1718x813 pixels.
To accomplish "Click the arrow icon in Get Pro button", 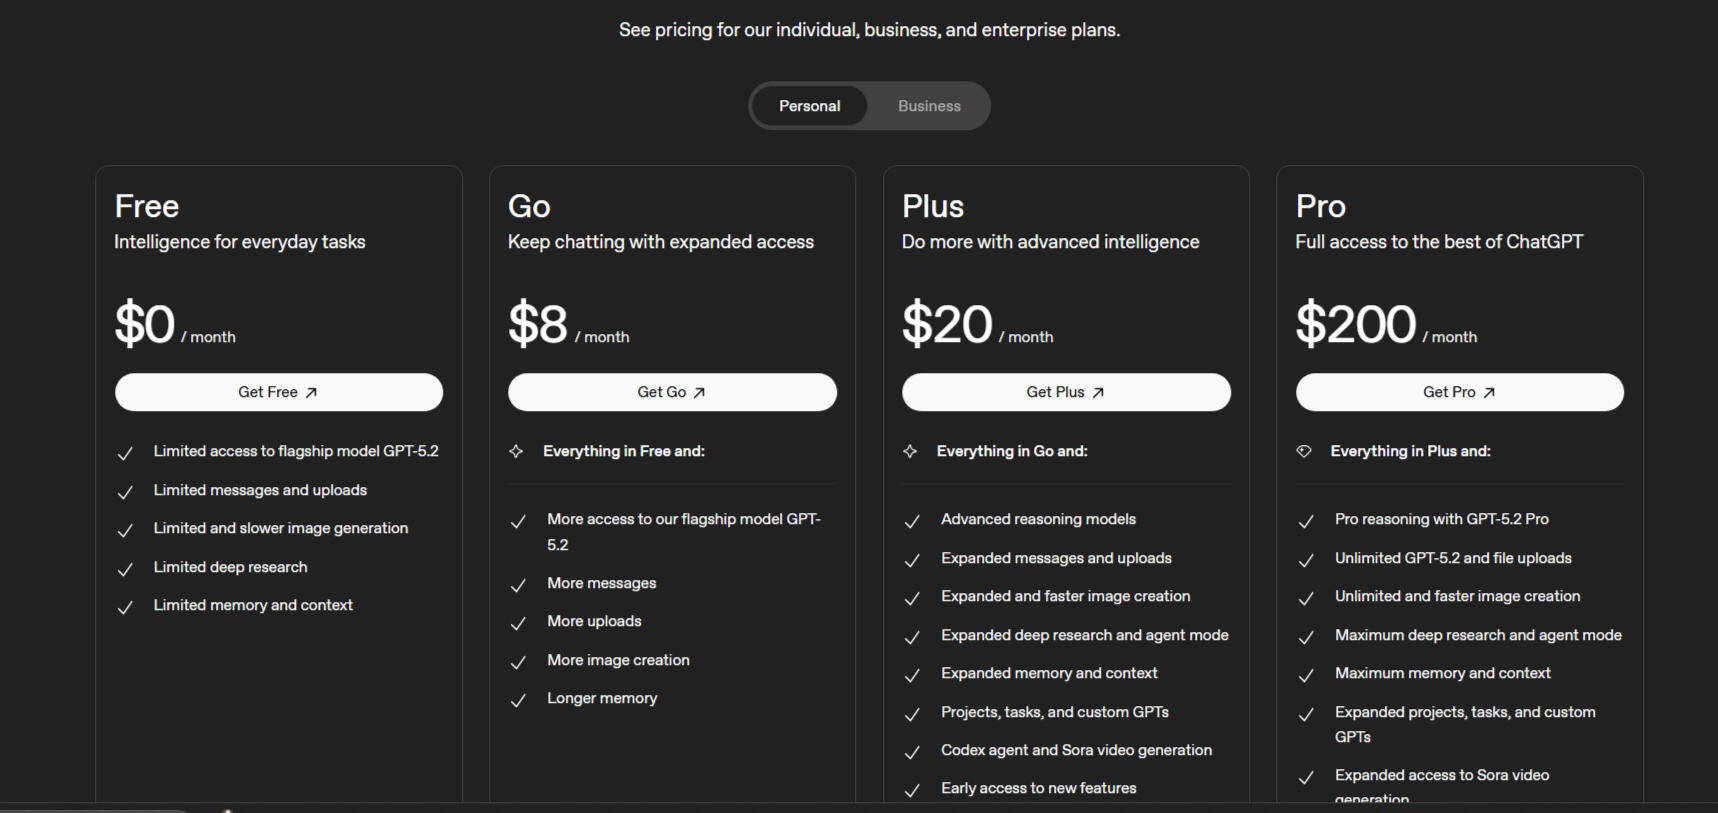I will [x=1489, y=393].
